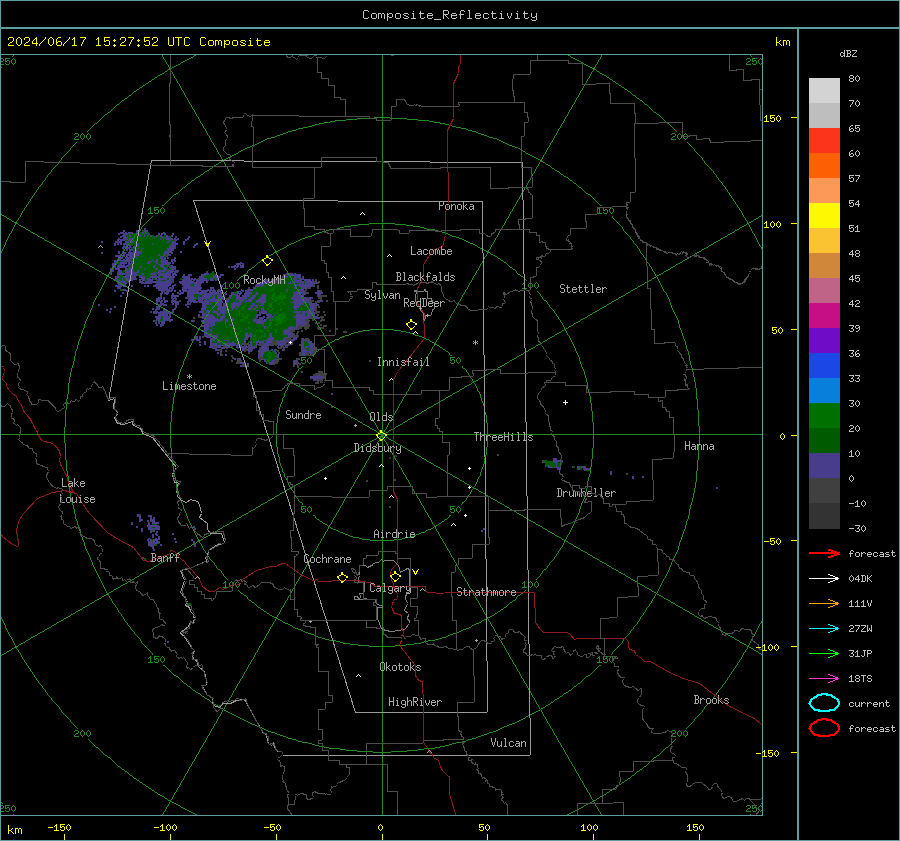Image resolution: width=900 pixels, height=841 pixels.
Task: Click the Didsbury town label
Action: pos(378,448)
